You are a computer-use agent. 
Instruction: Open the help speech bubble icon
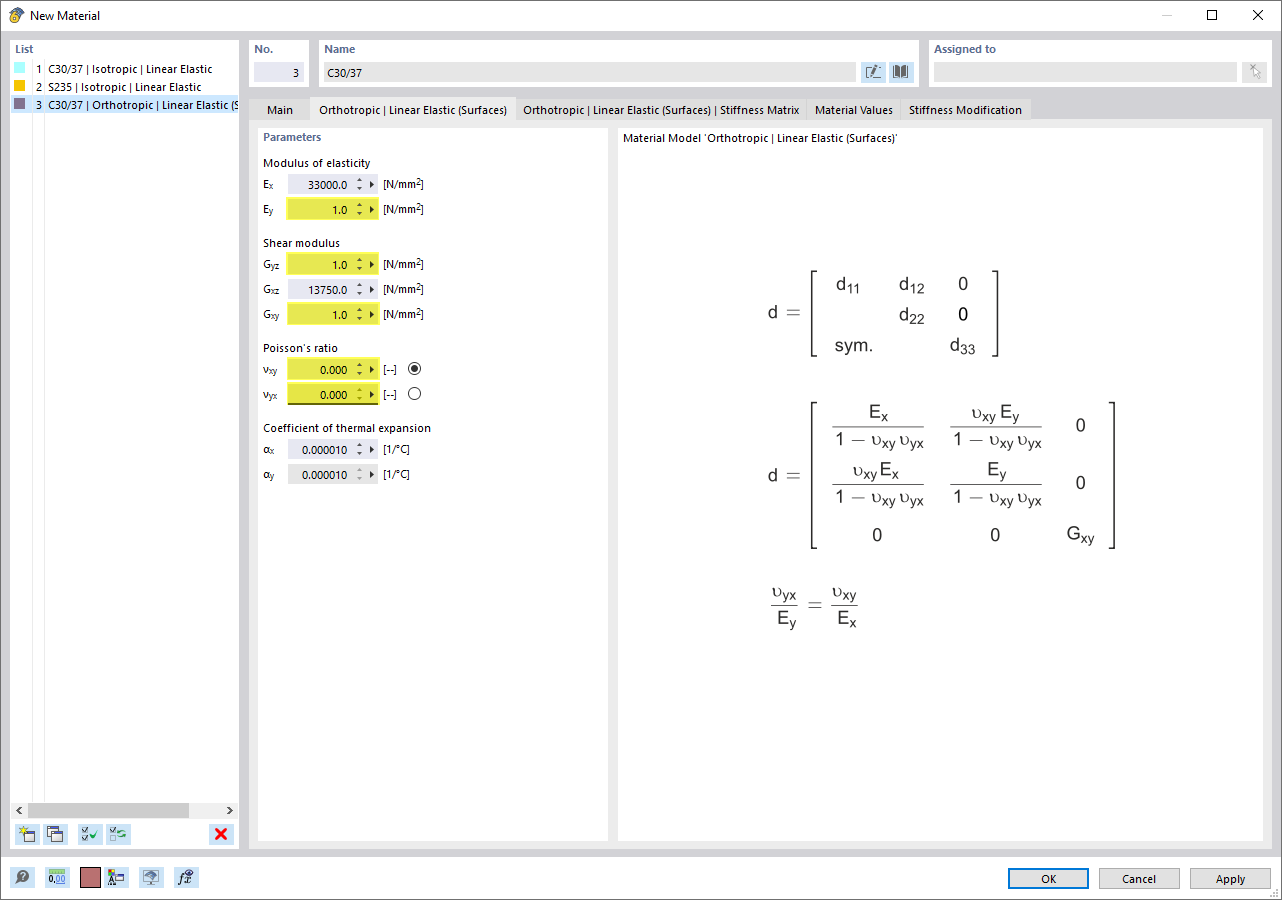point(22,877)
